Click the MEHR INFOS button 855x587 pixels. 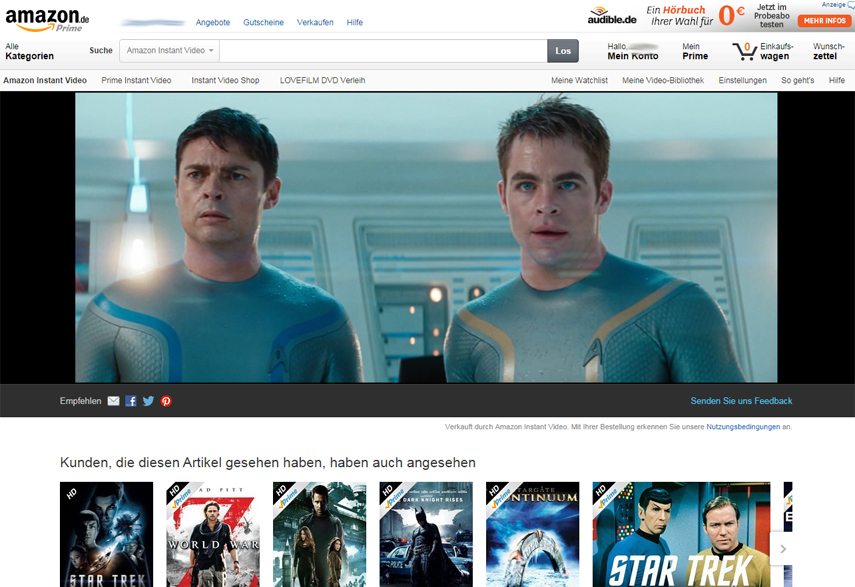click(824, 21)
